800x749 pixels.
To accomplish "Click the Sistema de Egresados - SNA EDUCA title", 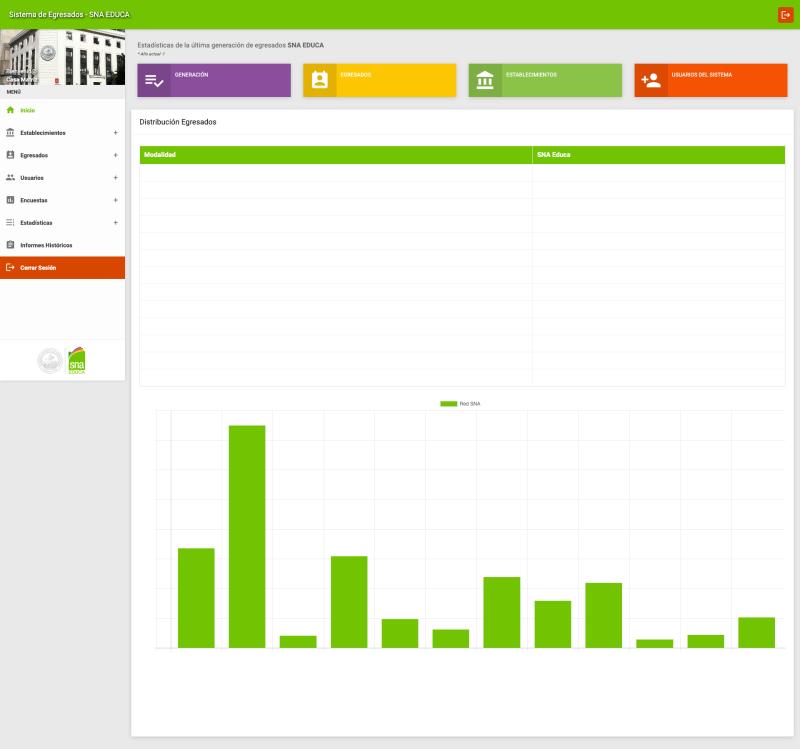I will pyautogui.click(x=69, y=14).
